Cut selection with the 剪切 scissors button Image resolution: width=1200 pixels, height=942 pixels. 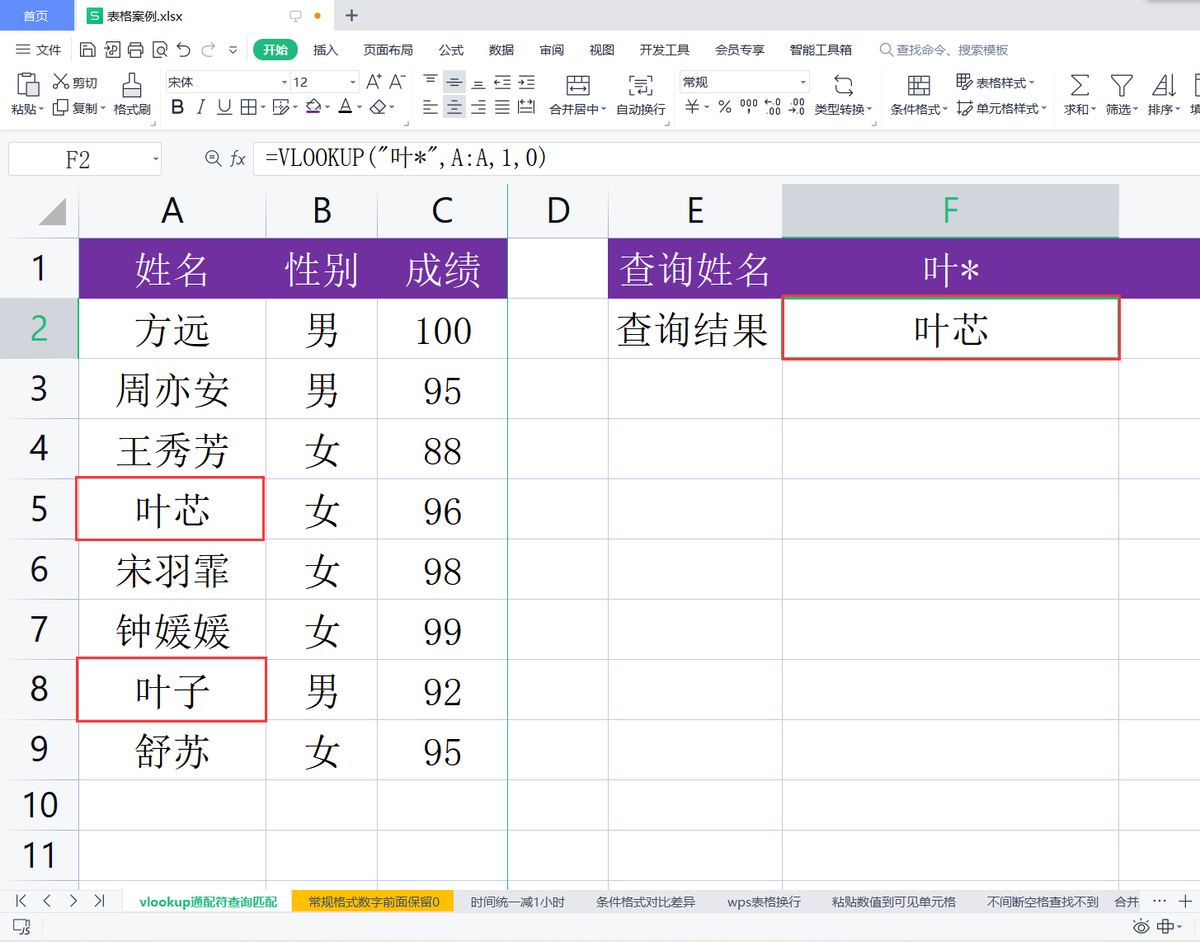pos(75,82)
